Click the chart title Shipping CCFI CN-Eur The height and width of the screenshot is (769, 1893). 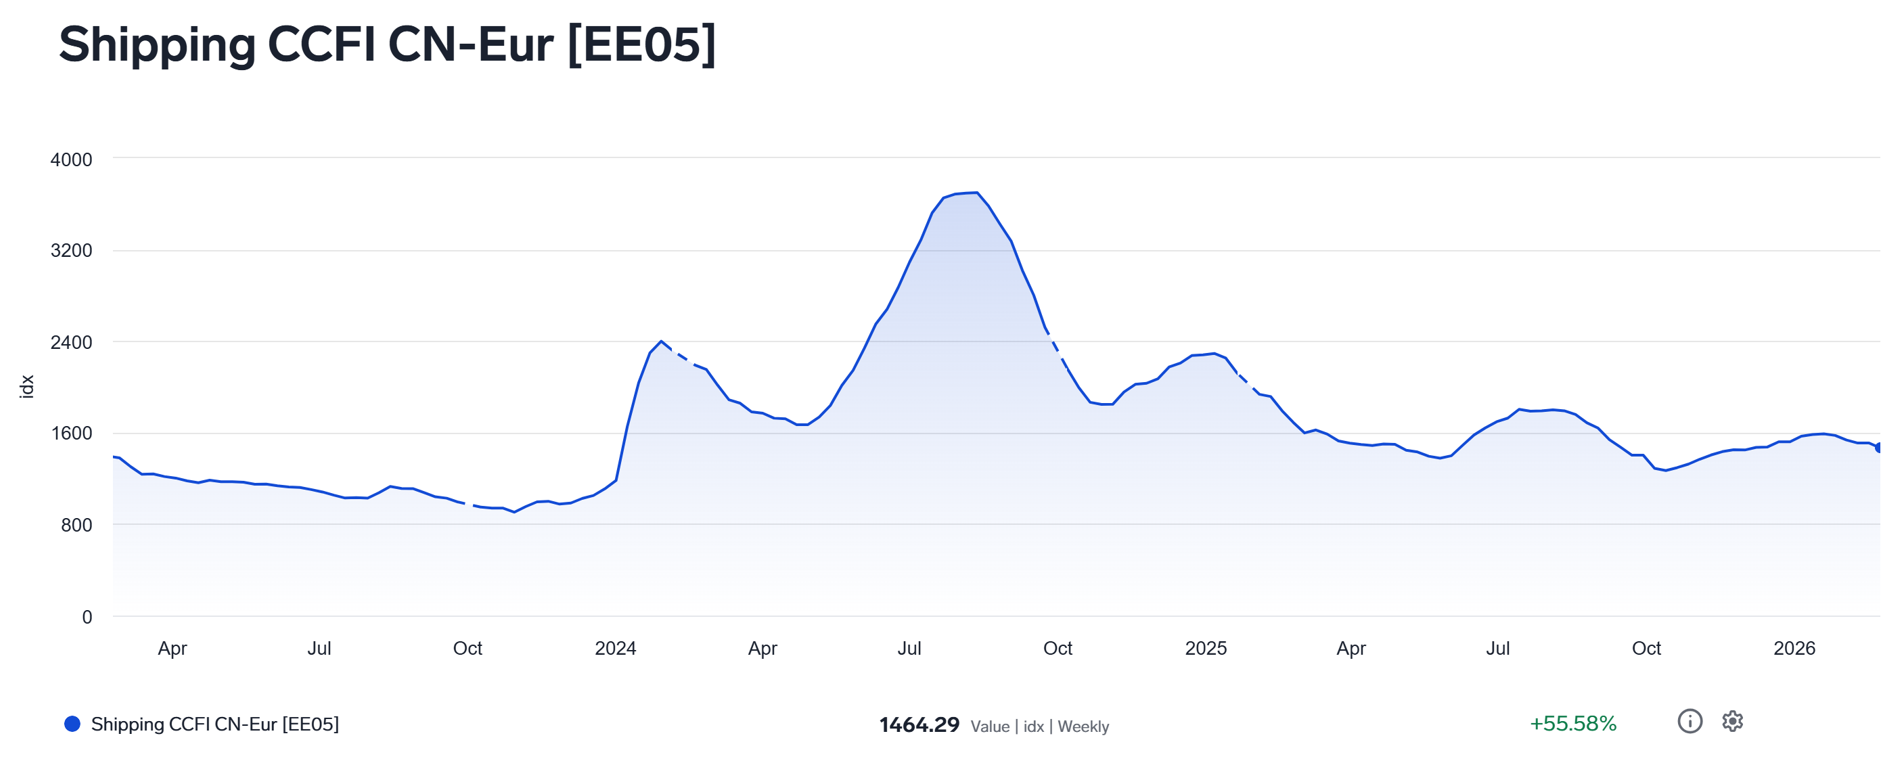point(387,45)
